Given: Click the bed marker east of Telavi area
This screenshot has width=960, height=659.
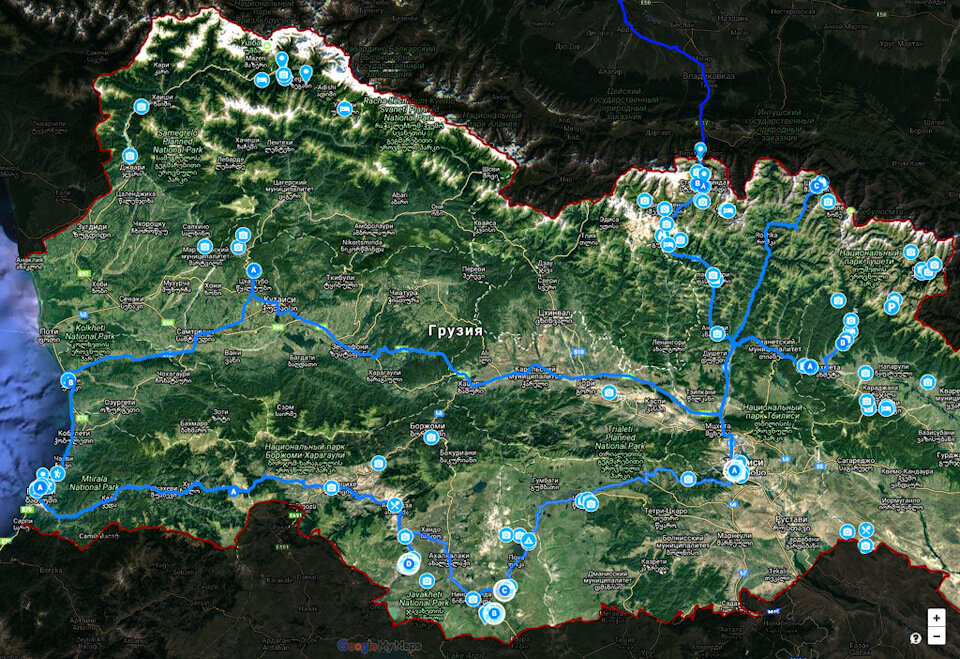Looking at the screenshot, I should coord(886,407).
